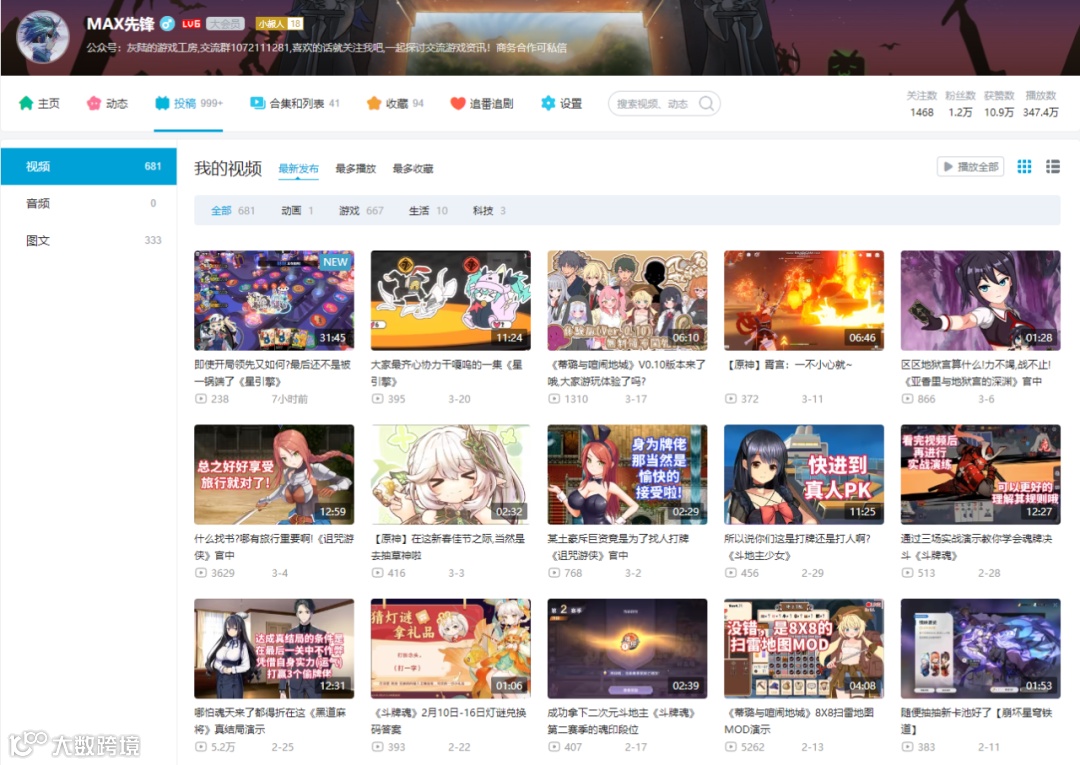The image size is (1080, 765).
Task: Click the 大会员 membership badge
Action: tap(225, 23)
